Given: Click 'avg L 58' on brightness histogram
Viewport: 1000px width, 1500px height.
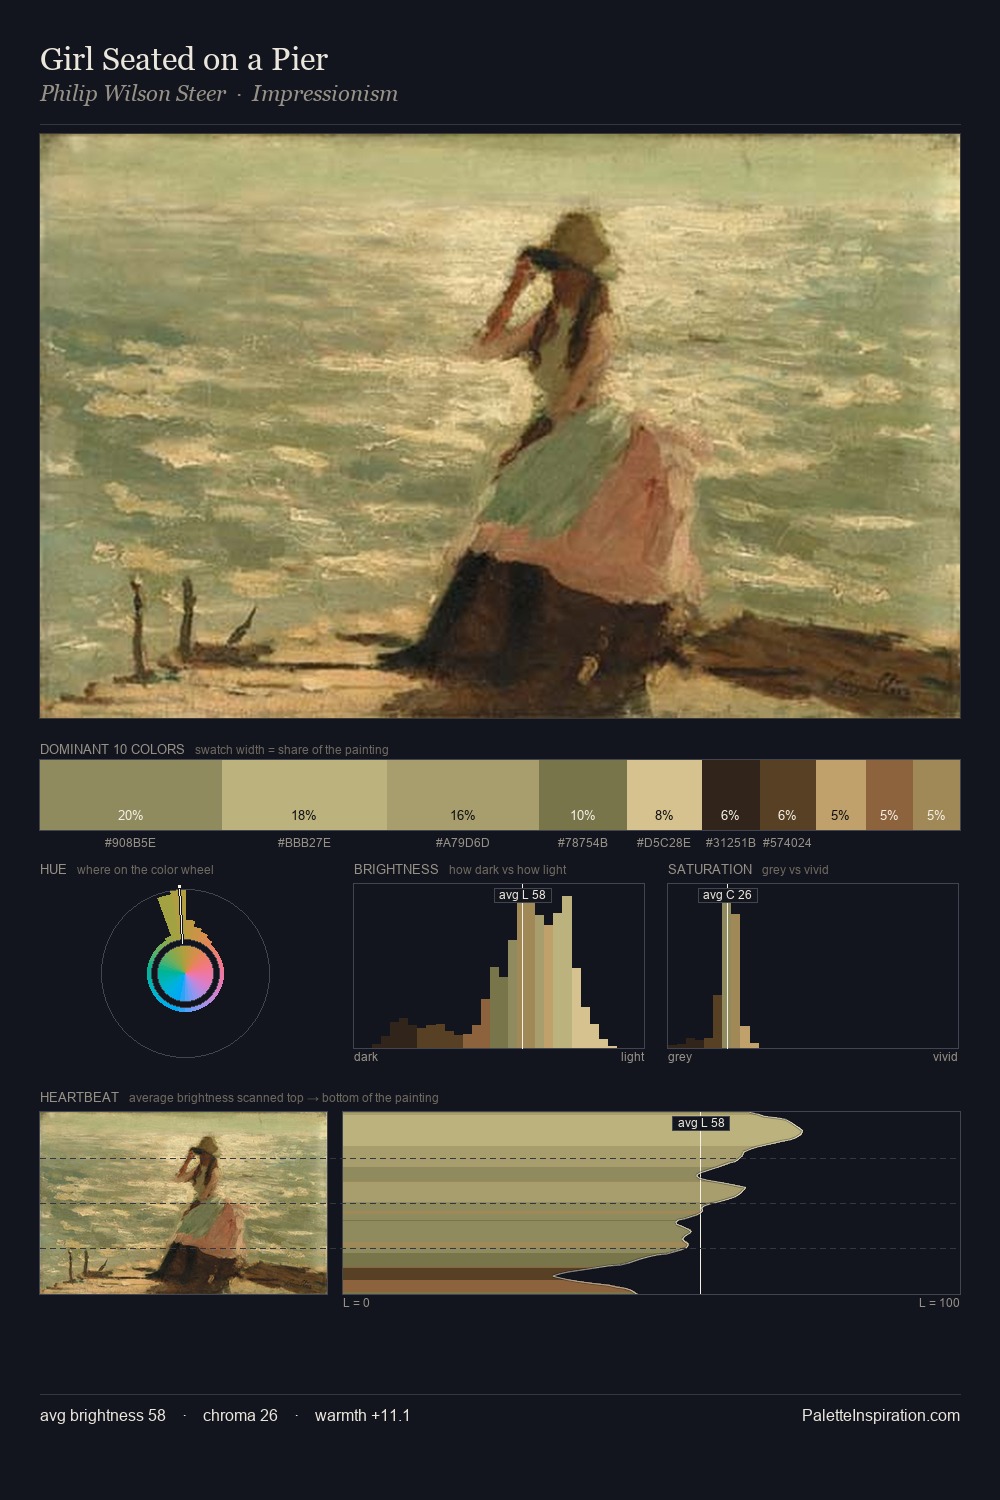Looking at the screenshot, I should 523,895.
